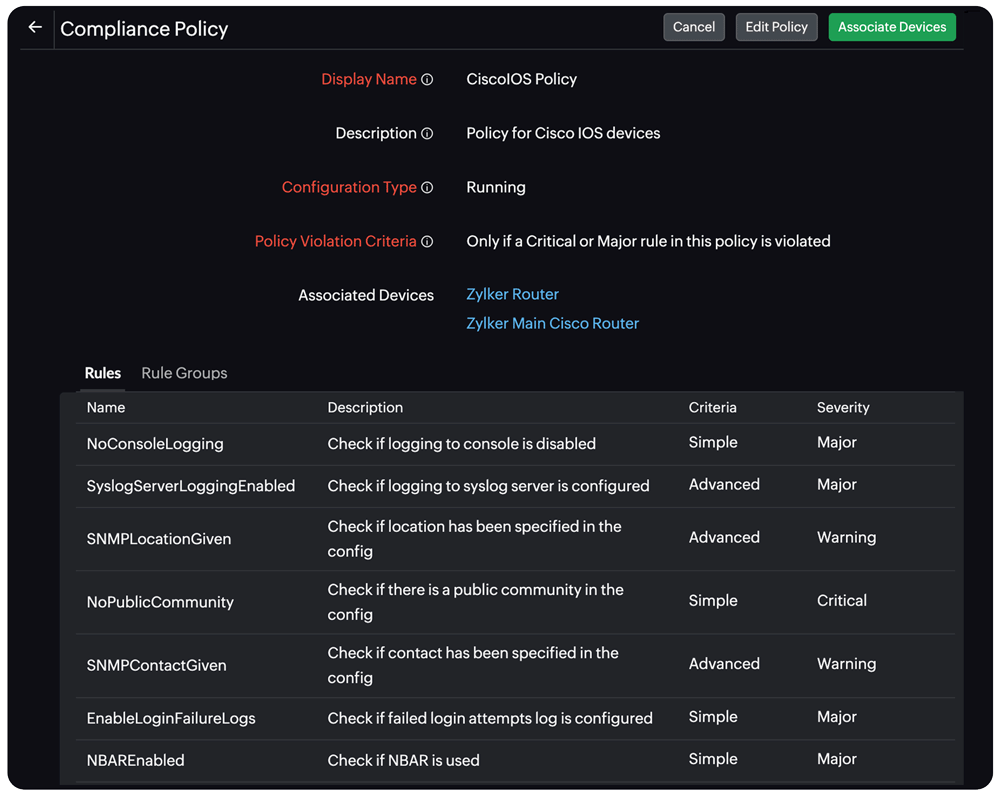This screenshot has height=795, width=1000.
Task: Click the back arrow to exit Compliance Policy
Action: pyautogui.click(x=34, y=27)
